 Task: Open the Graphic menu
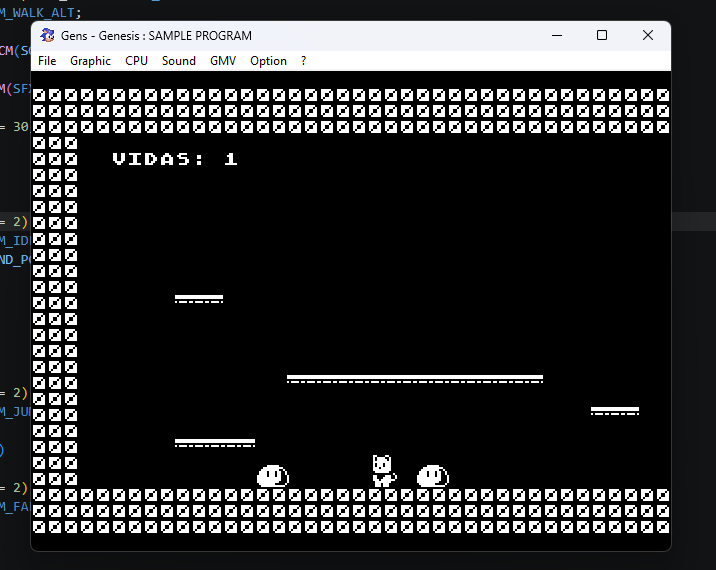(x=90, y=61)
